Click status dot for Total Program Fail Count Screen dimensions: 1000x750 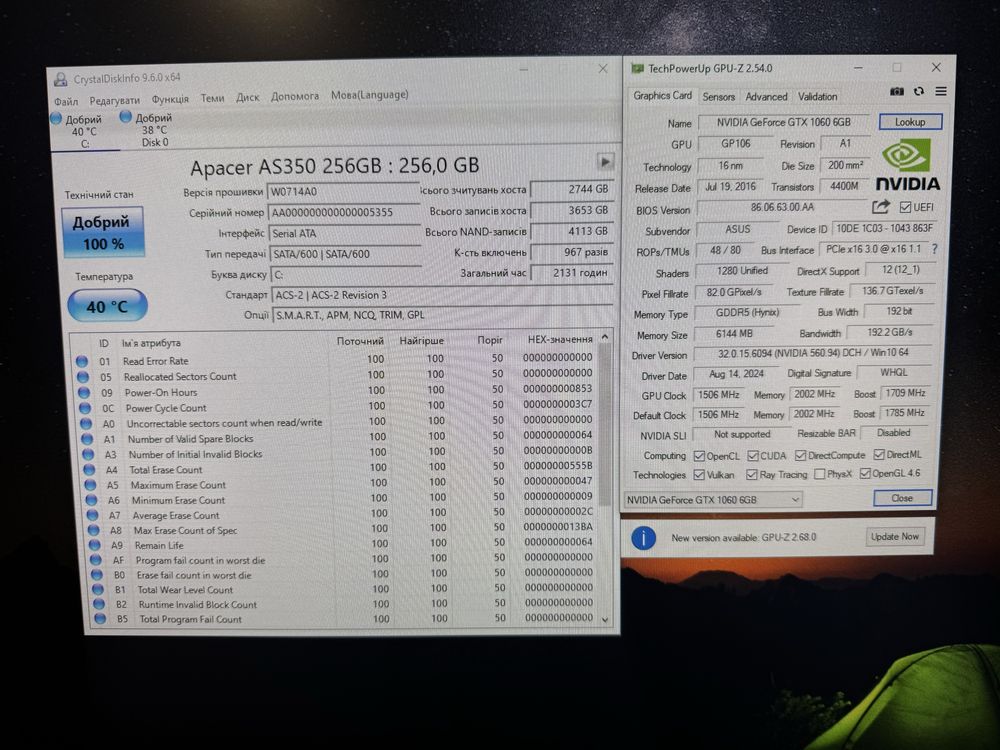coord(99,618)
